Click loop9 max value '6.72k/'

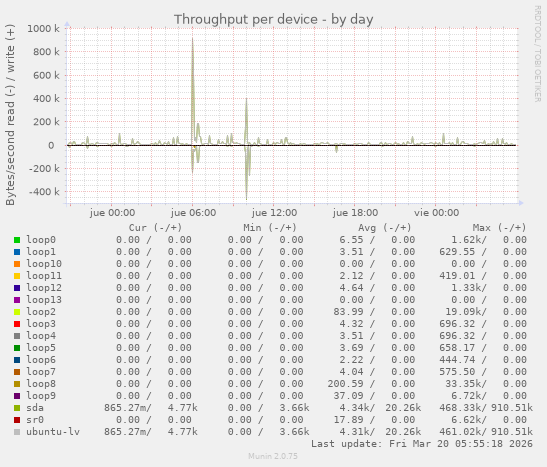pyautogui.click(x=469, y=396)
